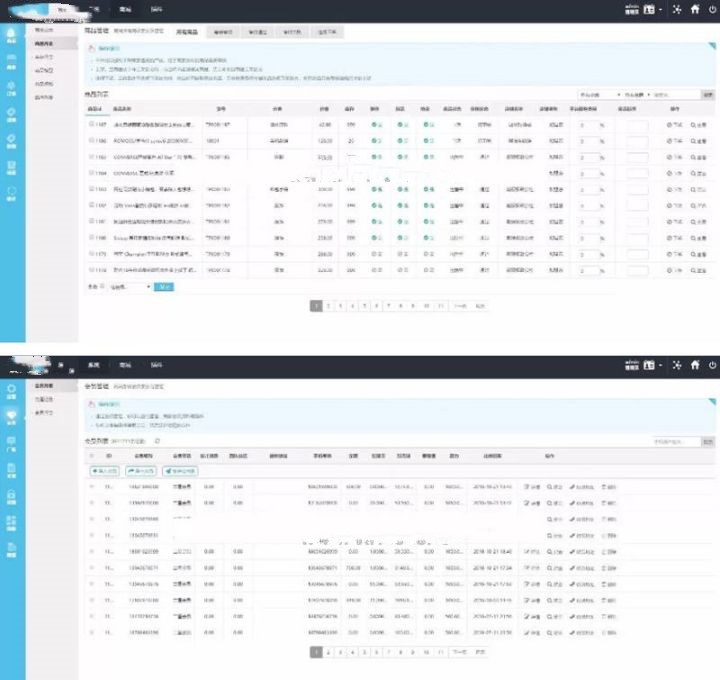
Task: Click the topmost icon in the upper blue sidebar
Action: point(11,37)
